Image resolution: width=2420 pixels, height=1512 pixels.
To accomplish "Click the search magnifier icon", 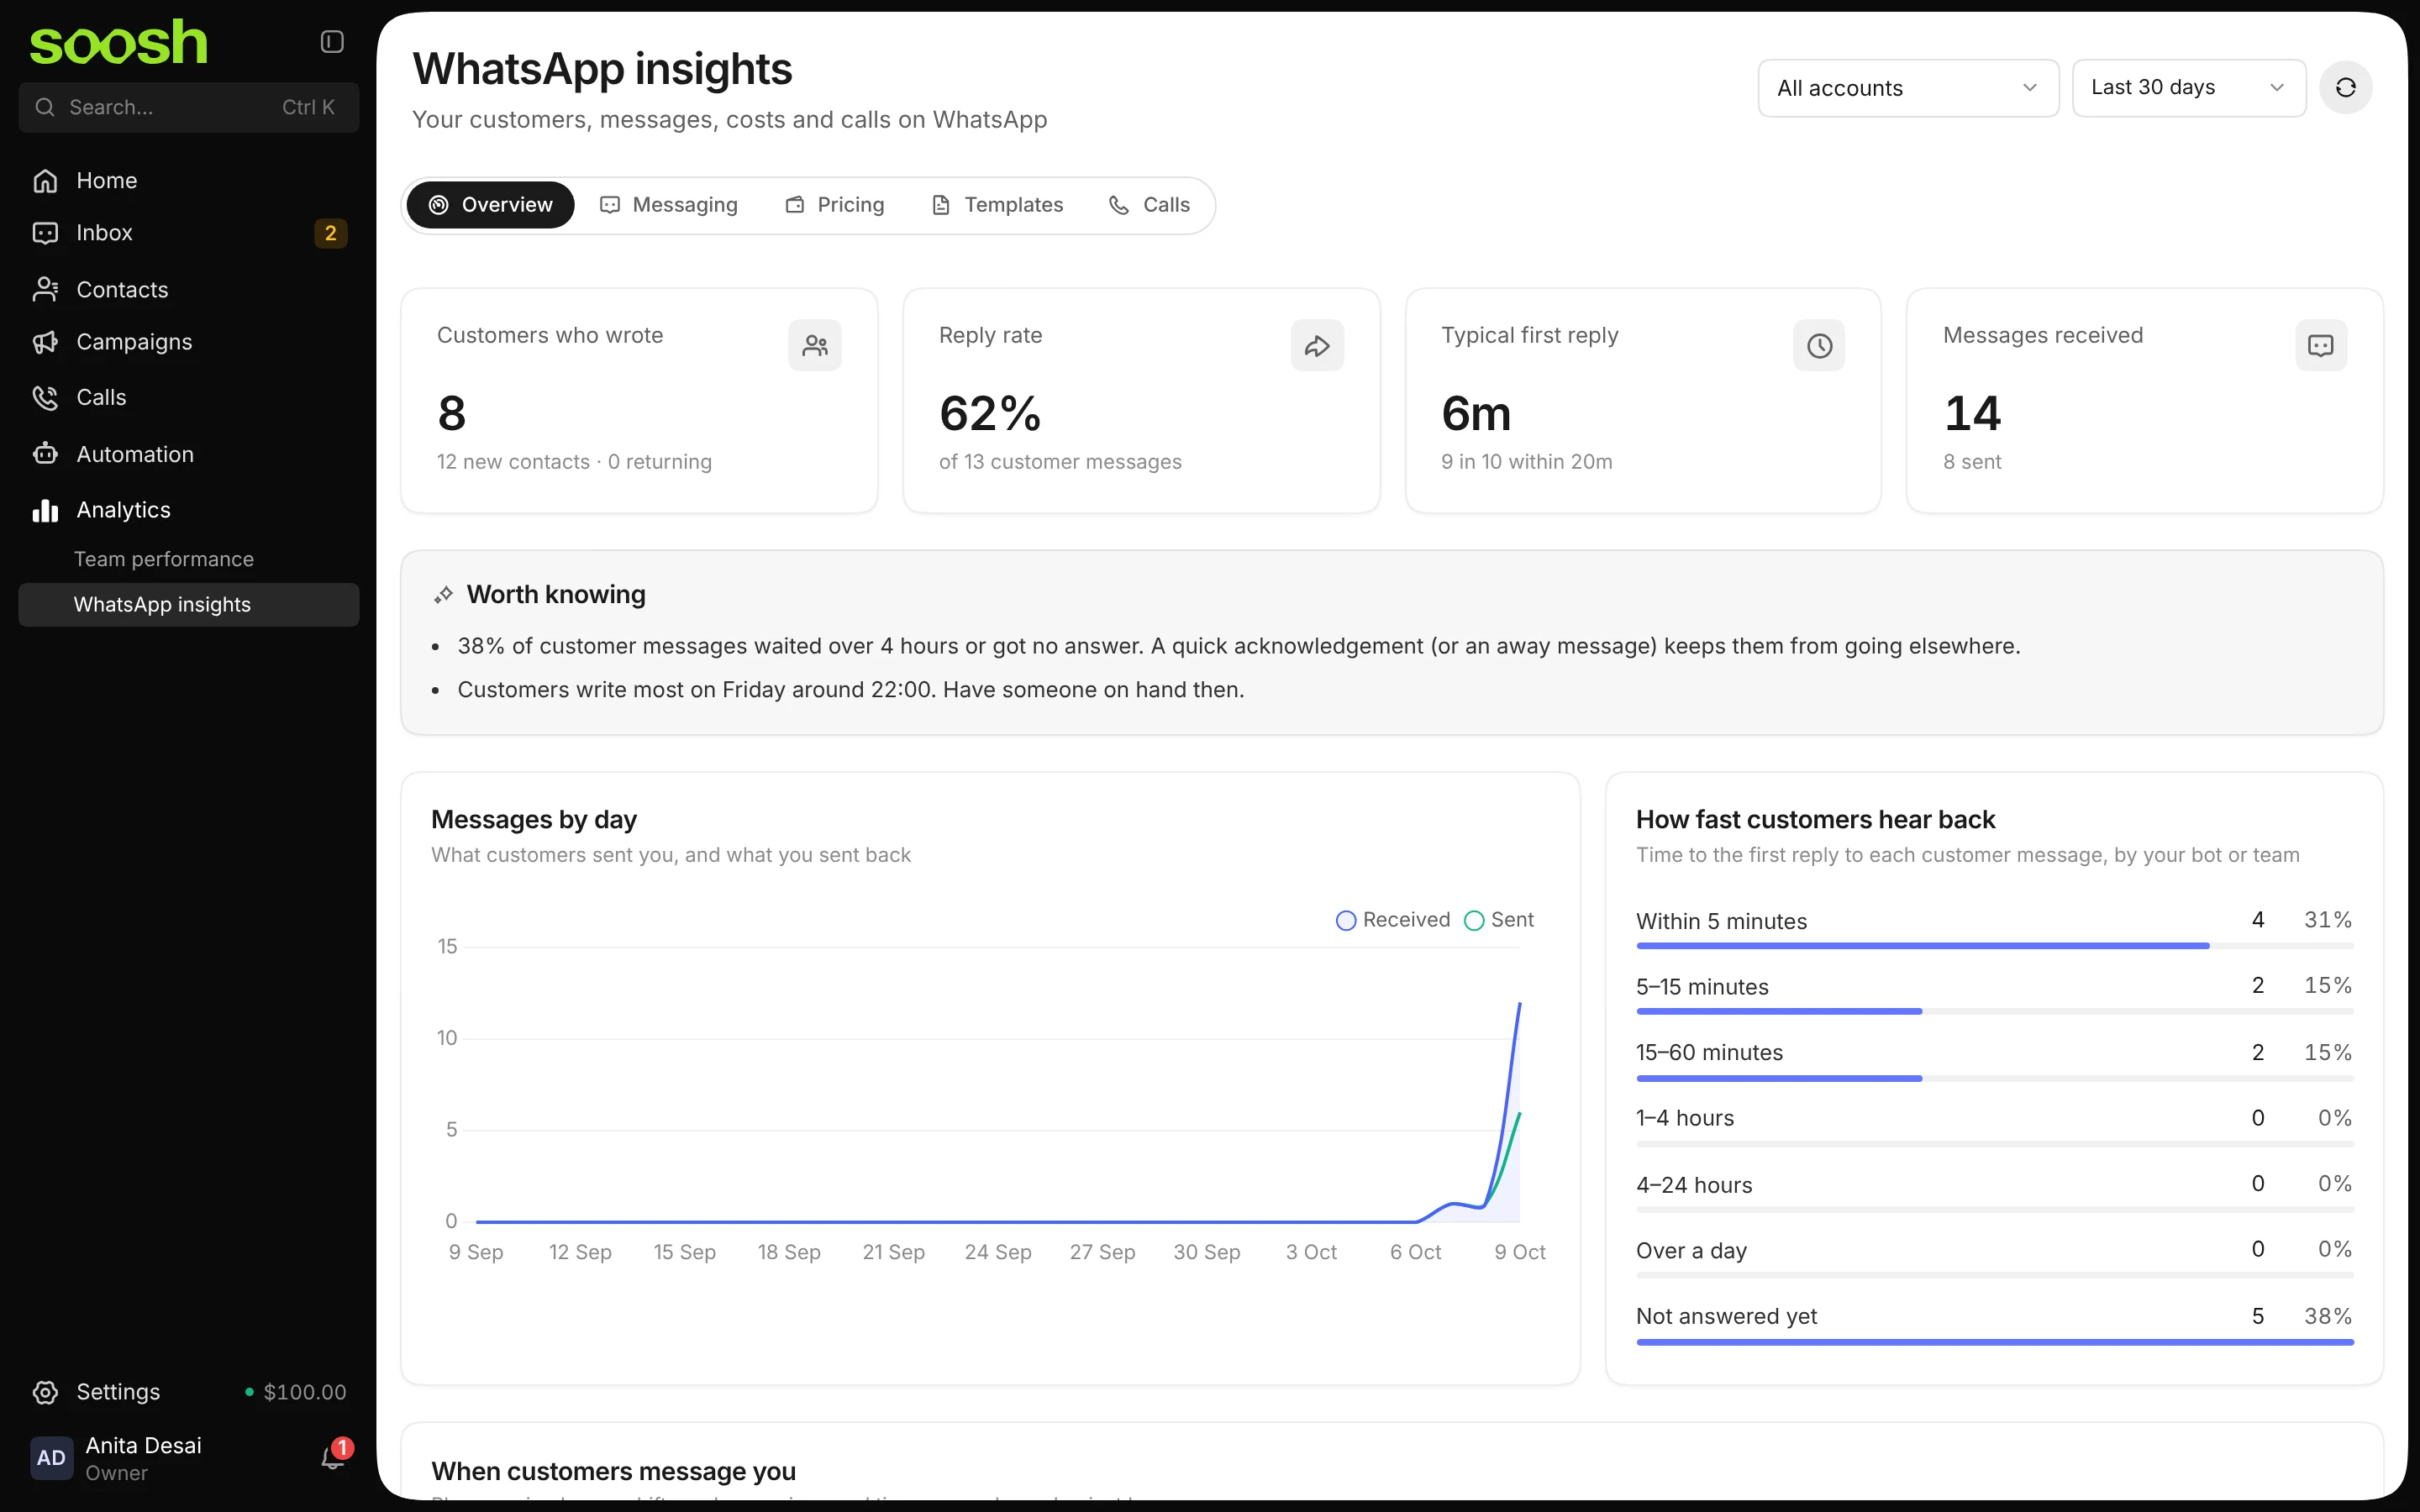I will click(45, 107).
